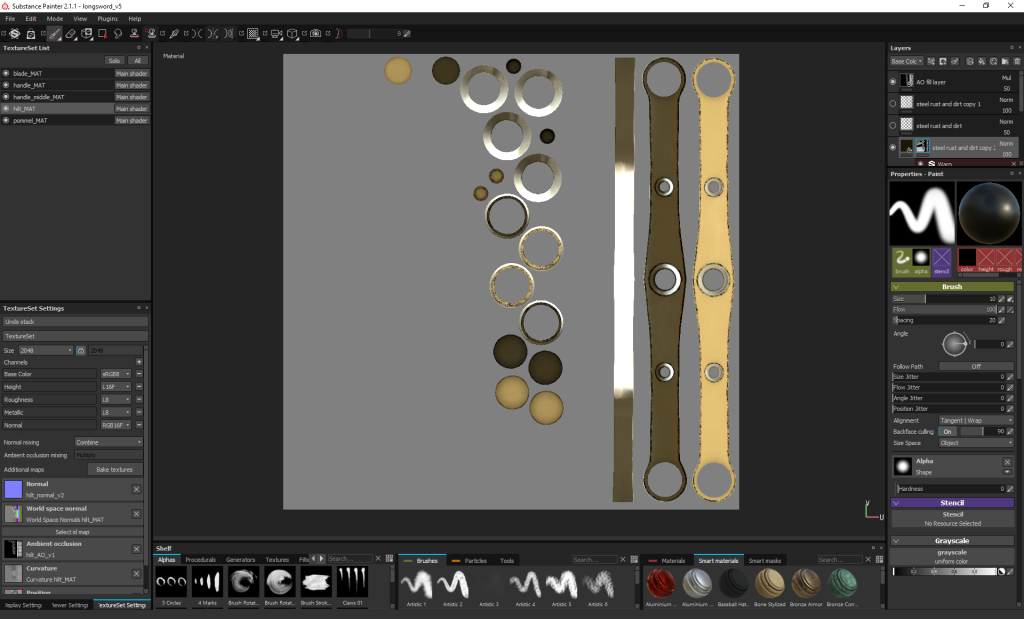Viewport: 1024px width, 619px height.
Task: Click the Solo button in TextureSet List
Action: coord(114,61)
